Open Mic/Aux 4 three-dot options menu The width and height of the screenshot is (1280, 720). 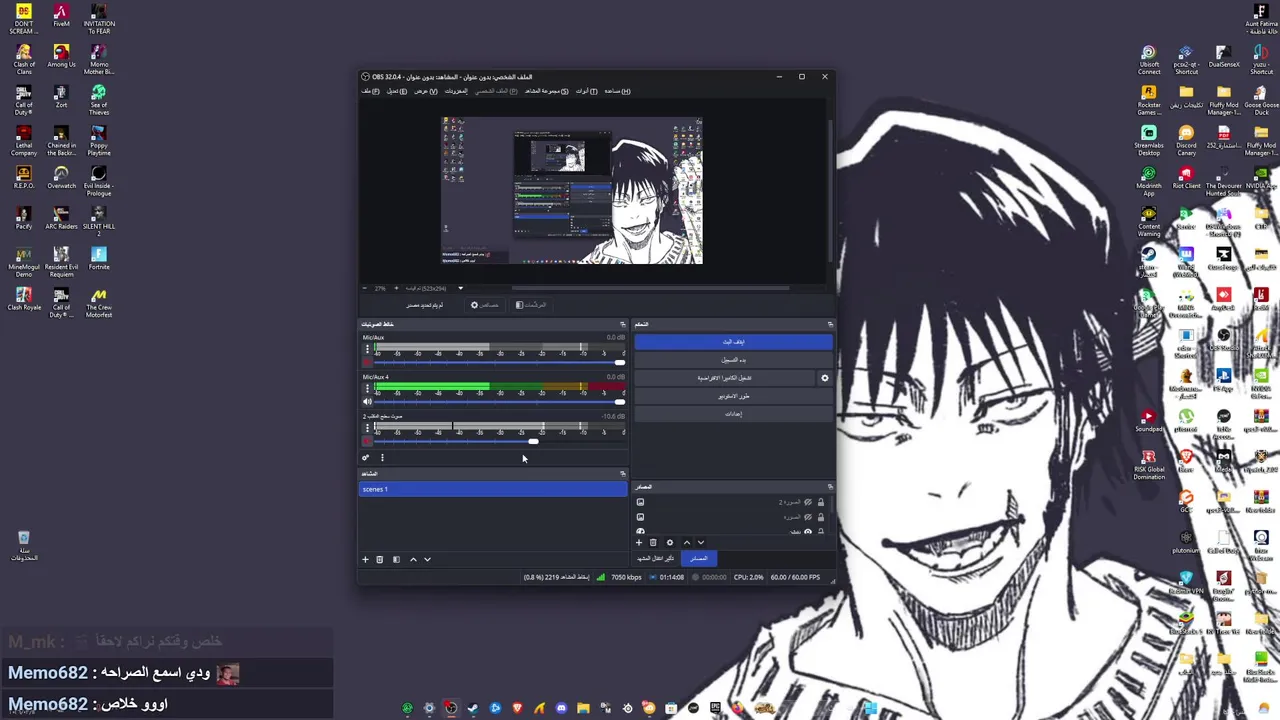(x=367, y=388)
